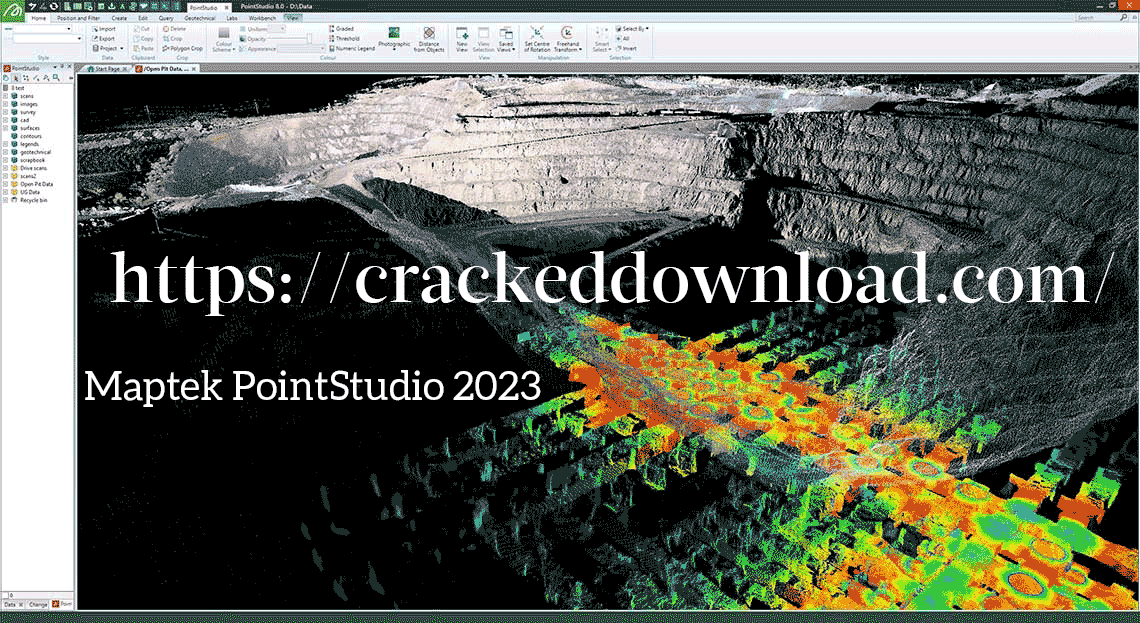Screen dimensions: 1140x623
Task: Select scans2 in the explorer tree
Action: pos(28,176)
